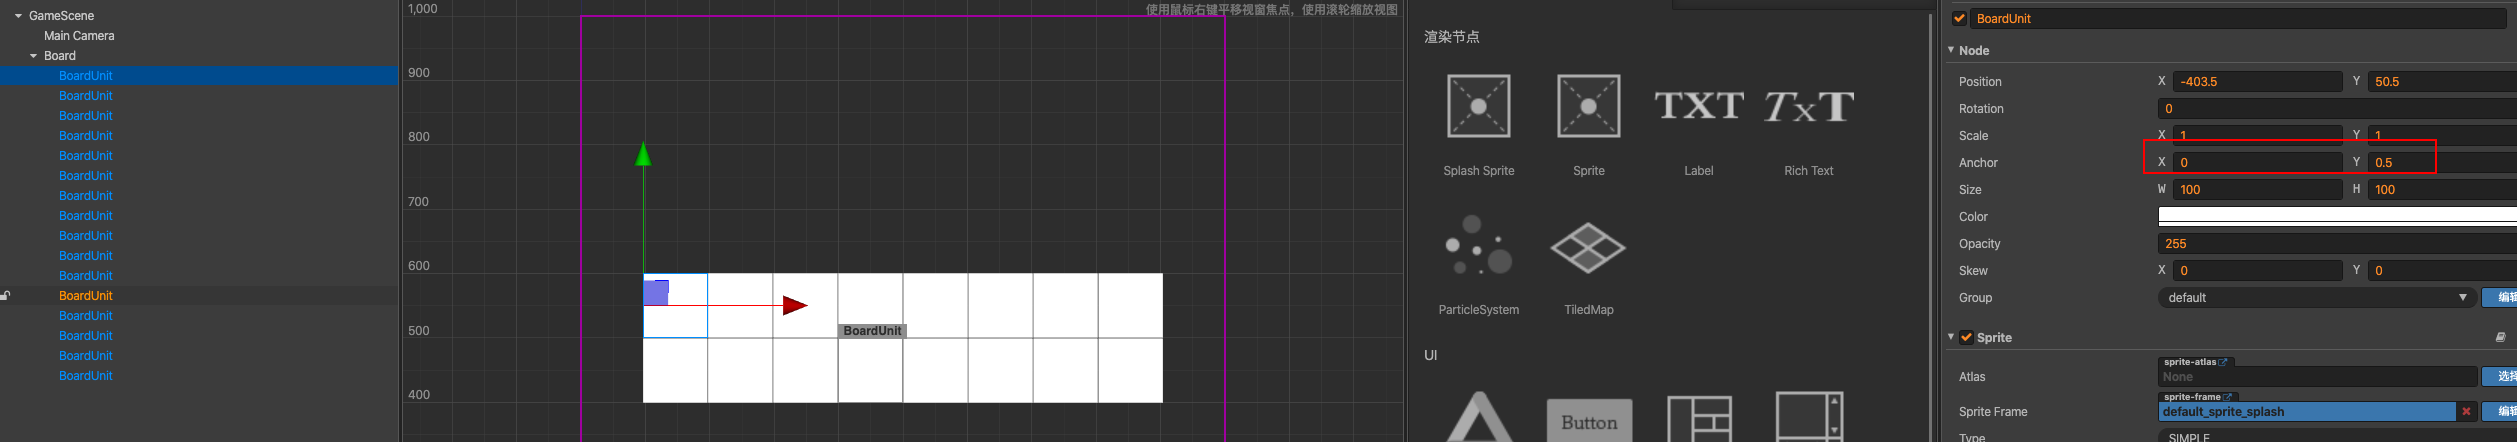This screenshot has width=2517, height=442.
Task: Disable the Sprite component checkbox
Action: point(1966,338)
